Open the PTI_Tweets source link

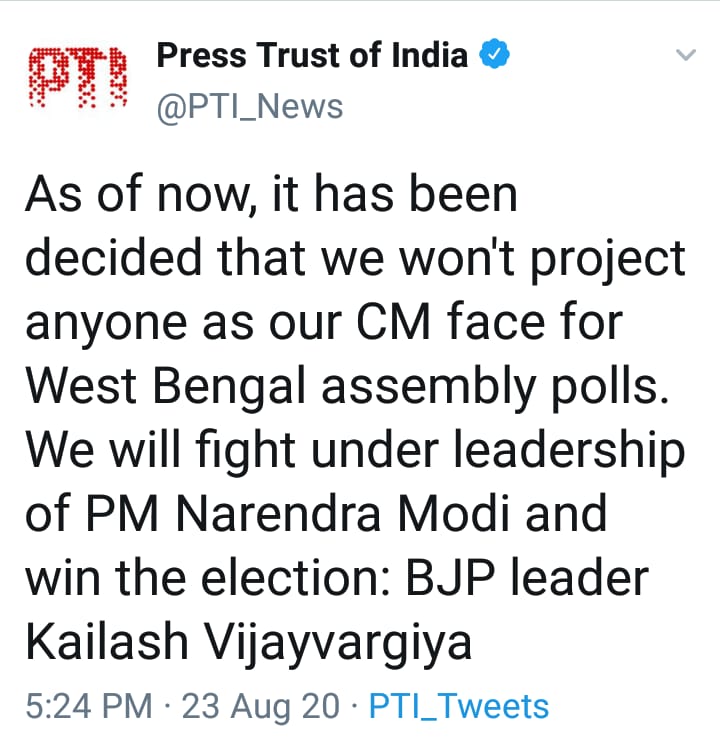tap(459, 706)
